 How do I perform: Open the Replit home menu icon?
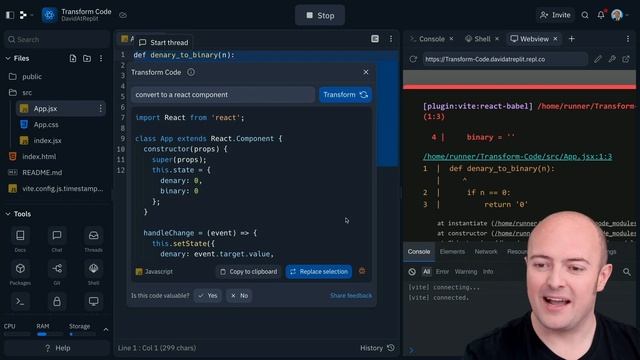tap(23, 15)
